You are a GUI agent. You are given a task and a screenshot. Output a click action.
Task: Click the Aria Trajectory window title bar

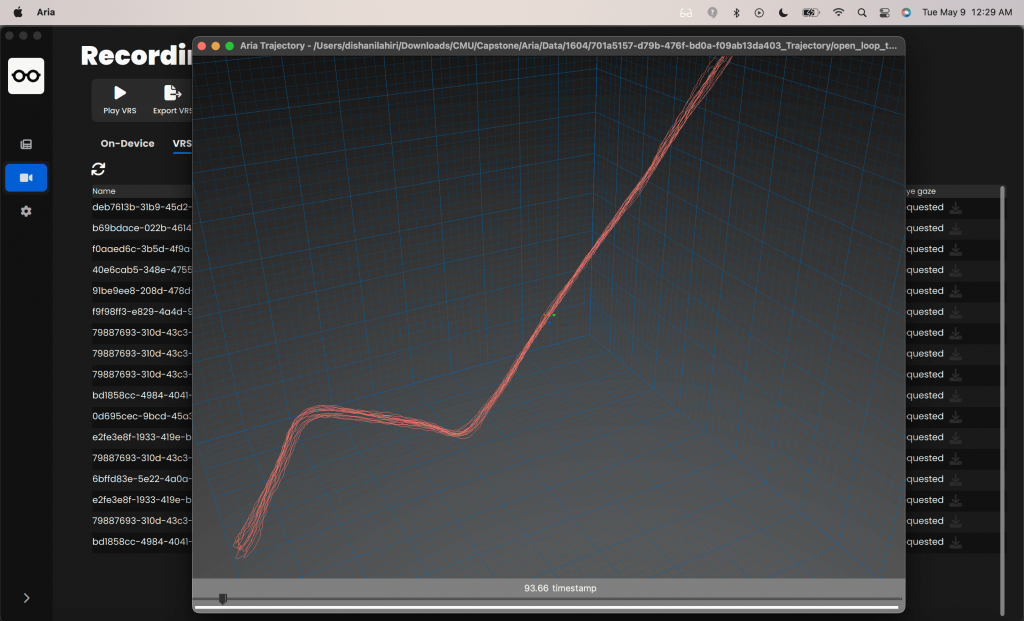coord(549,46)
